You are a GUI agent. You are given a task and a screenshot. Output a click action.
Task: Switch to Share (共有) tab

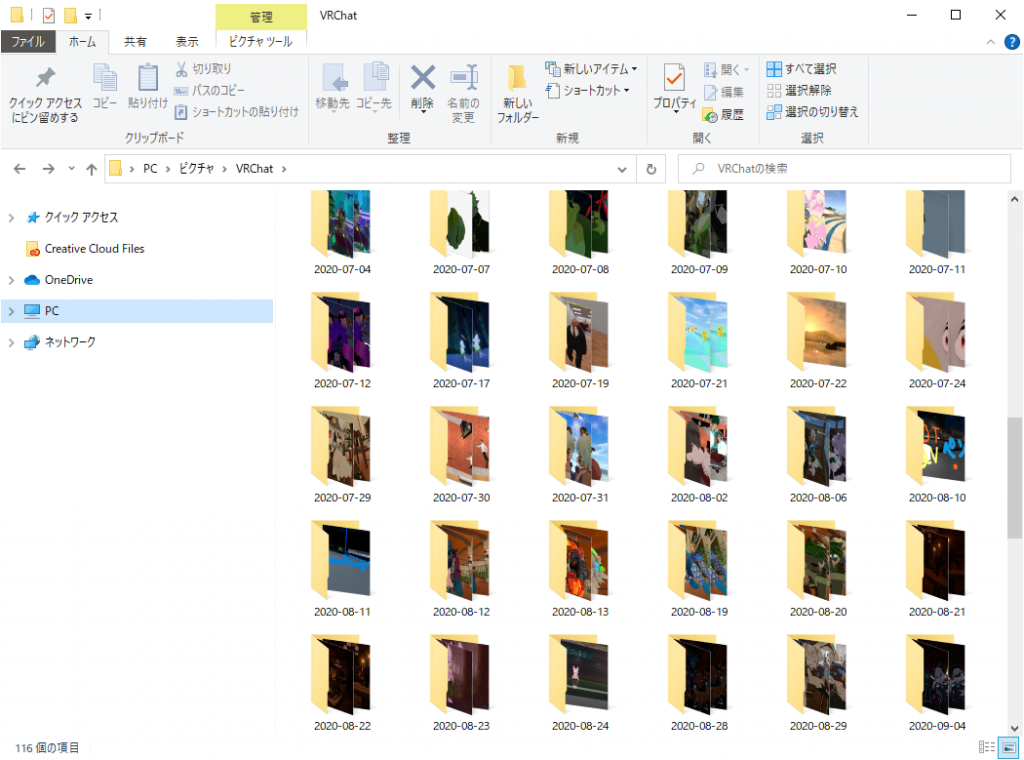coord(135,42)
